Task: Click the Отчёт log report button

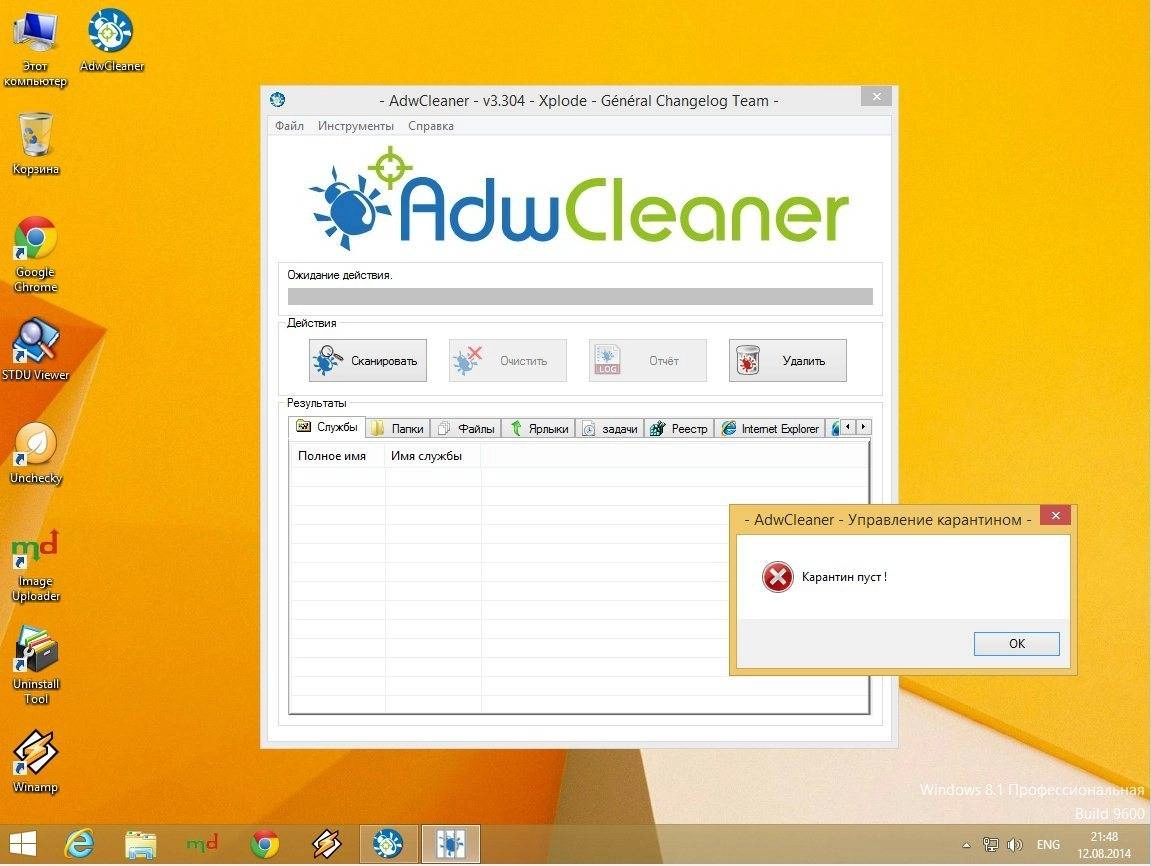Action: [x=647, y=360]
